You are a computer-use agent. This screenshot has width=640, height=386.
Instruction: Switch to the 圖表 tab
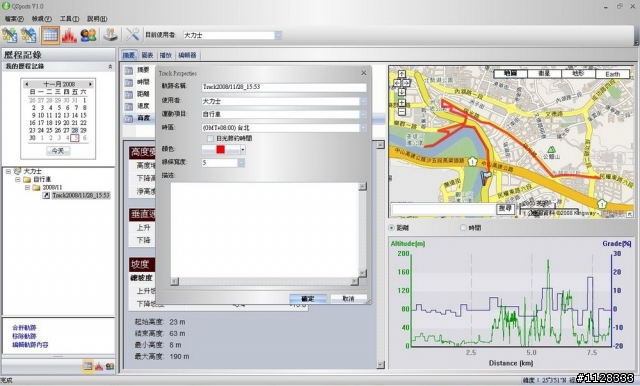[x=147, y=55]
